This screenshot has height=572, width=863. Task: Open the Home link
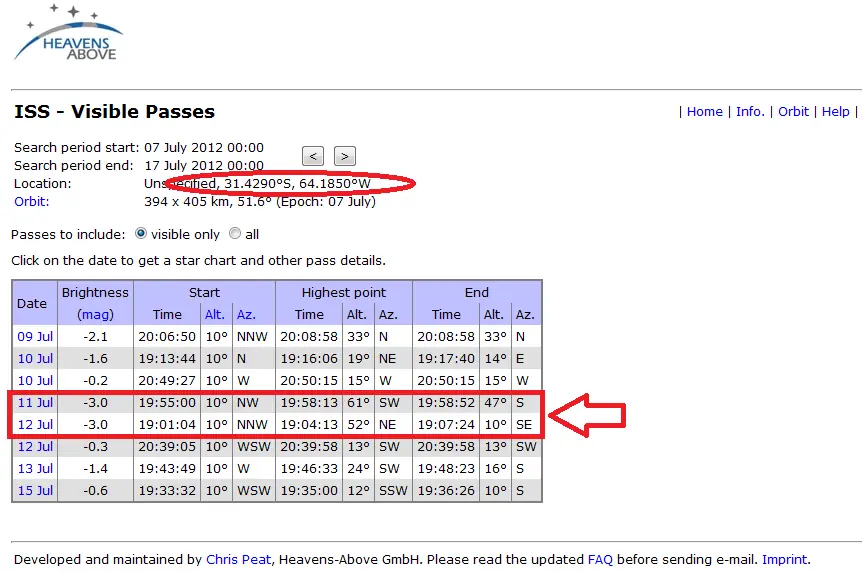click(704, 112)
